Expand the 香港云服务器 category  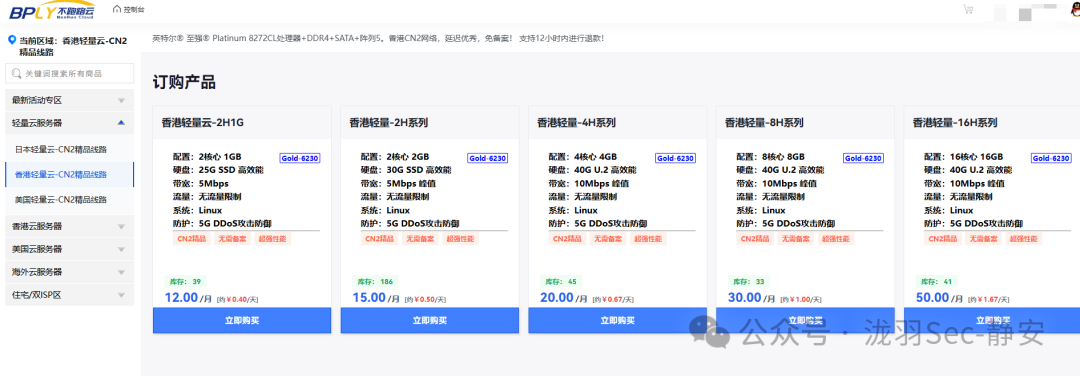click(x=69, y=226)
